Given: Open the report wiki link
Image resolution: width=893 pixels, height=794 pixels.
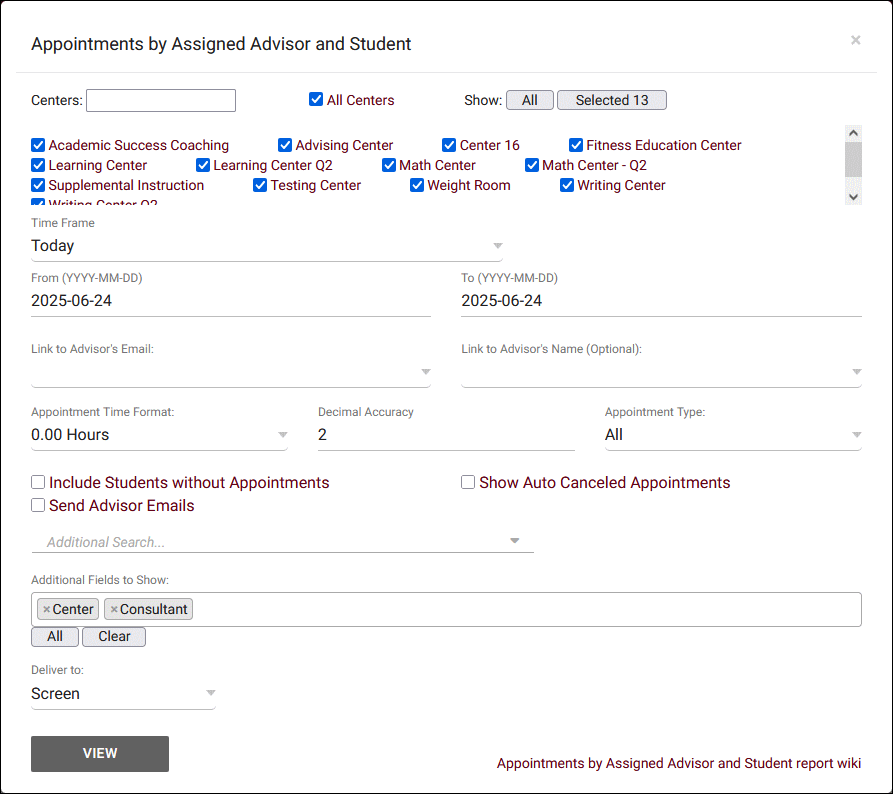Looking at the screenshot, I should 678,763.
